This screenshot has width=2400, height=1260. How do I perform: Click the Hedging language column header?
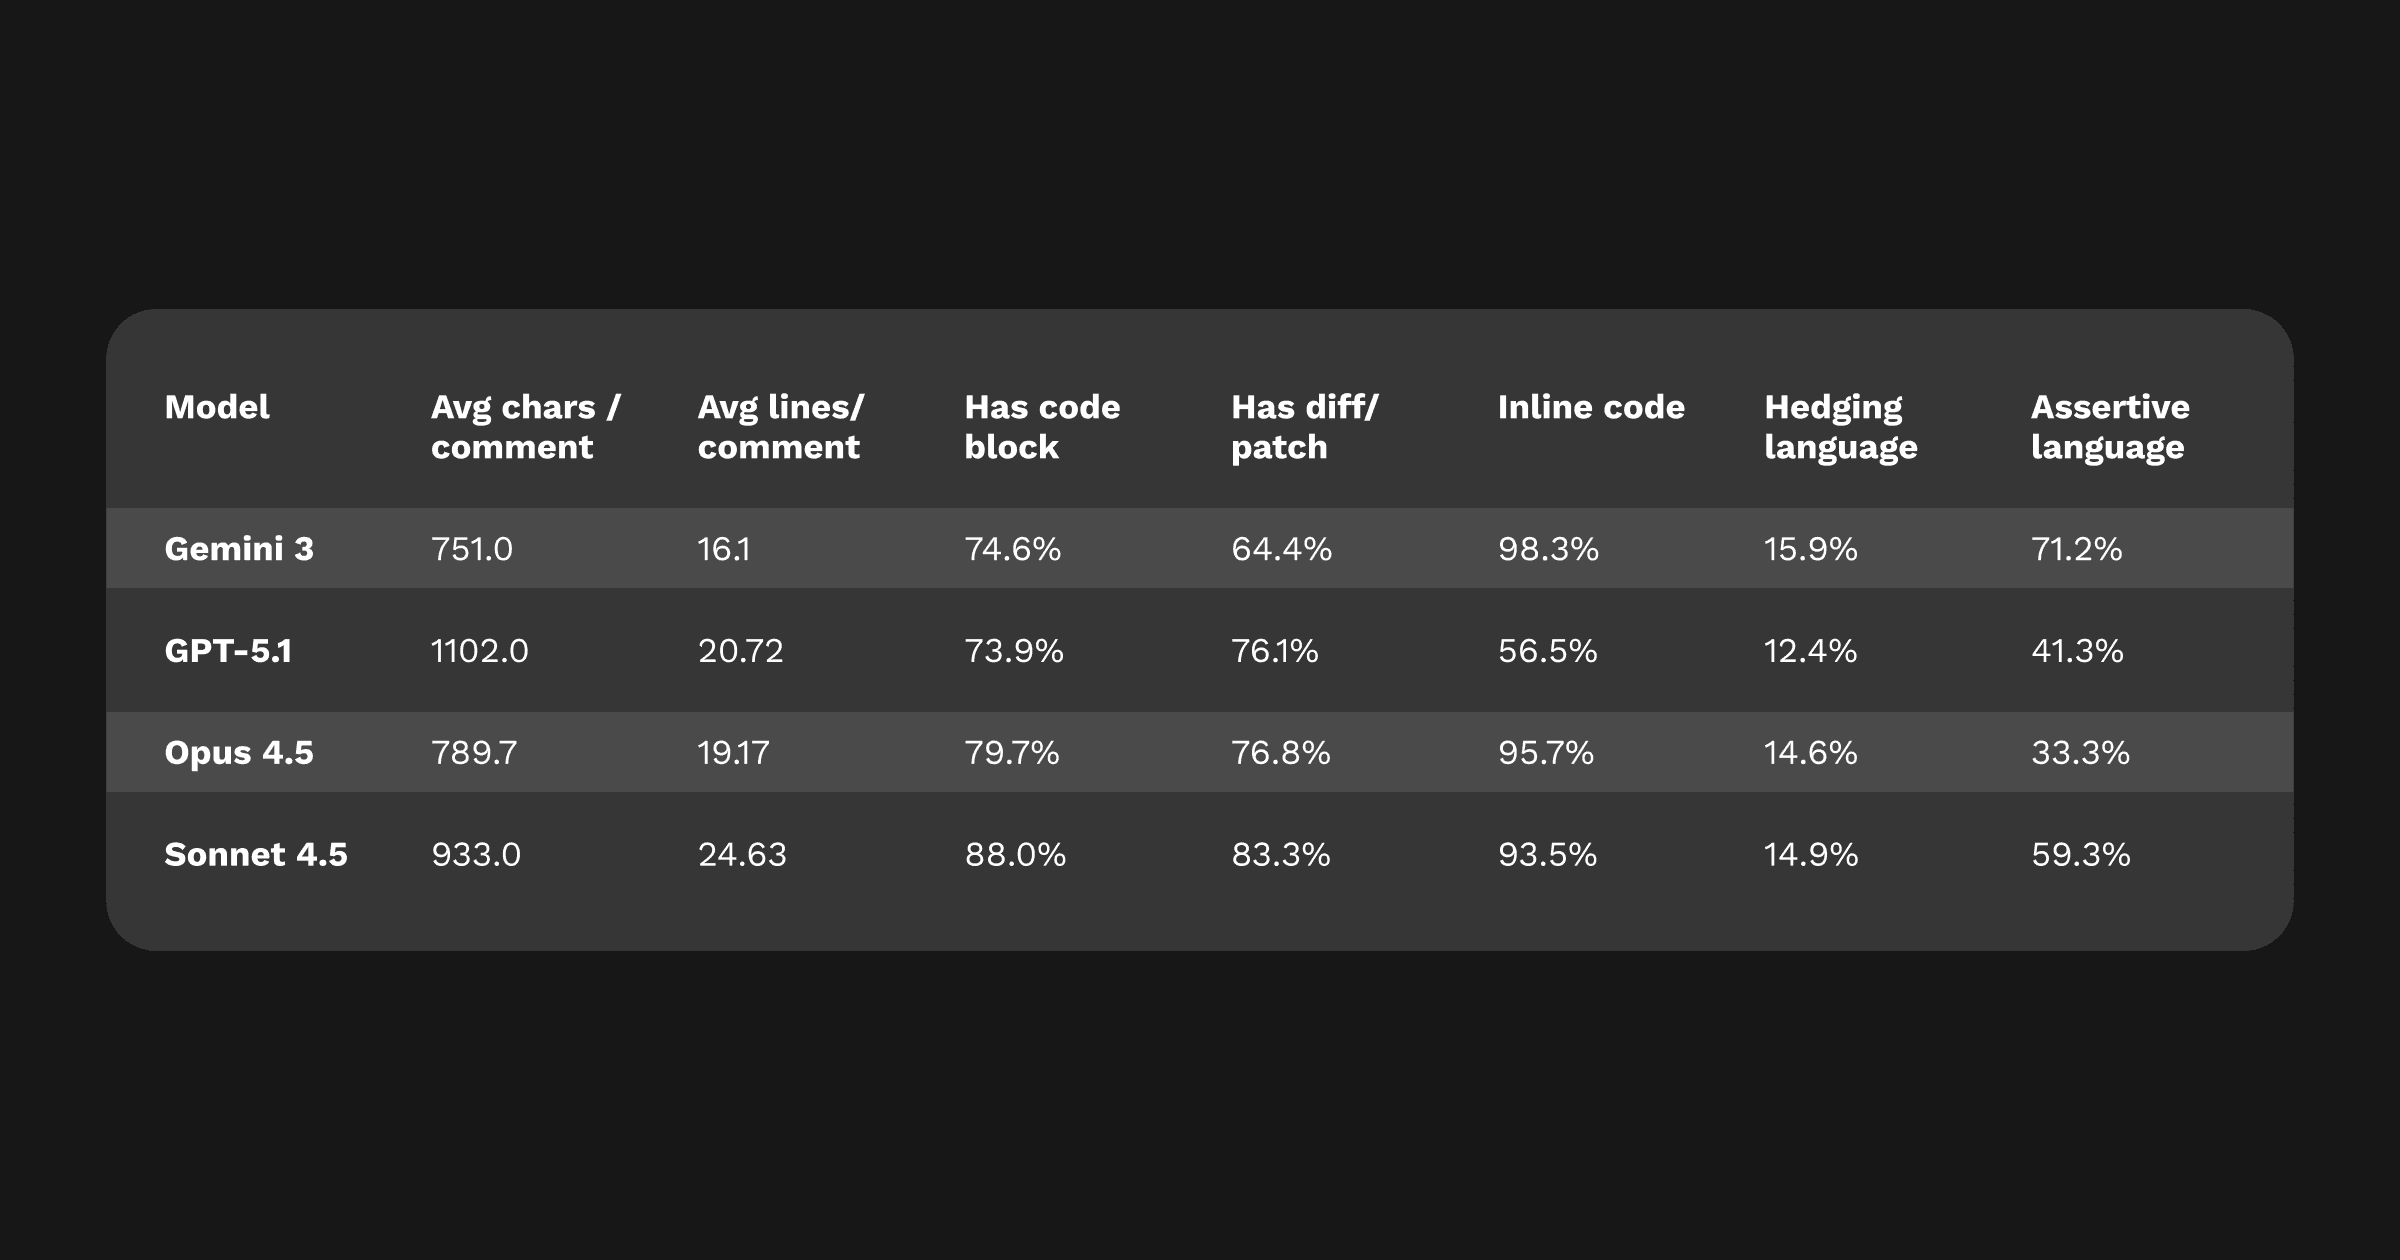point(1840,427)
